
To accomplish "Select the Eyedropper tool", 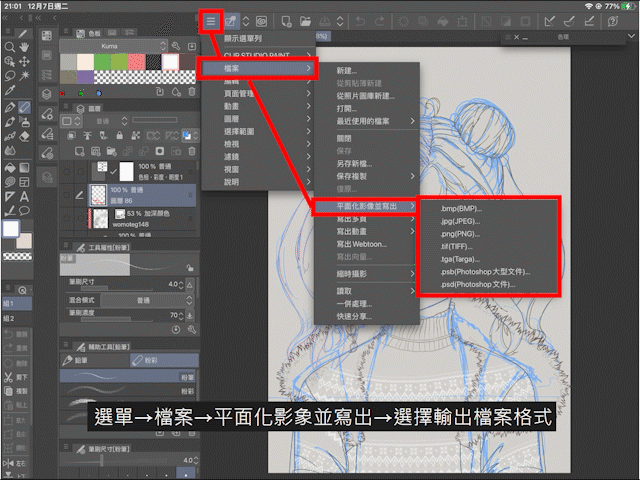I will click(9, 90).
